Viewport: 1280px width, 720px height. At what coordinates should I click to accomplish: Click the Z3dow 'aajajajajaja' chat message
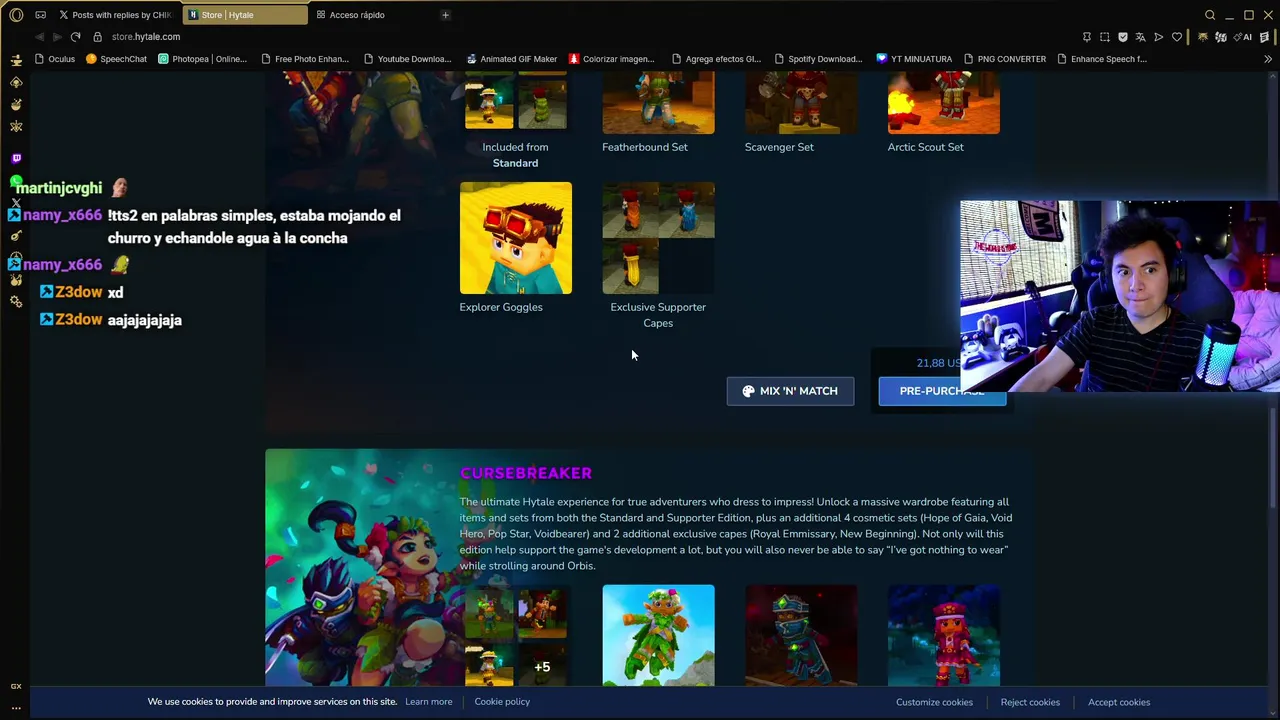tap(145, 320)
